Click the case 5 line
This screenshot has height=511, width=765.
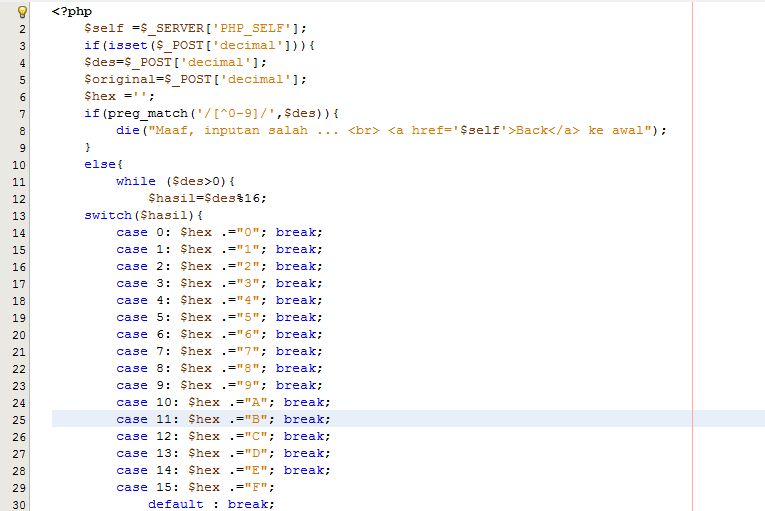(x=220, y=317)
